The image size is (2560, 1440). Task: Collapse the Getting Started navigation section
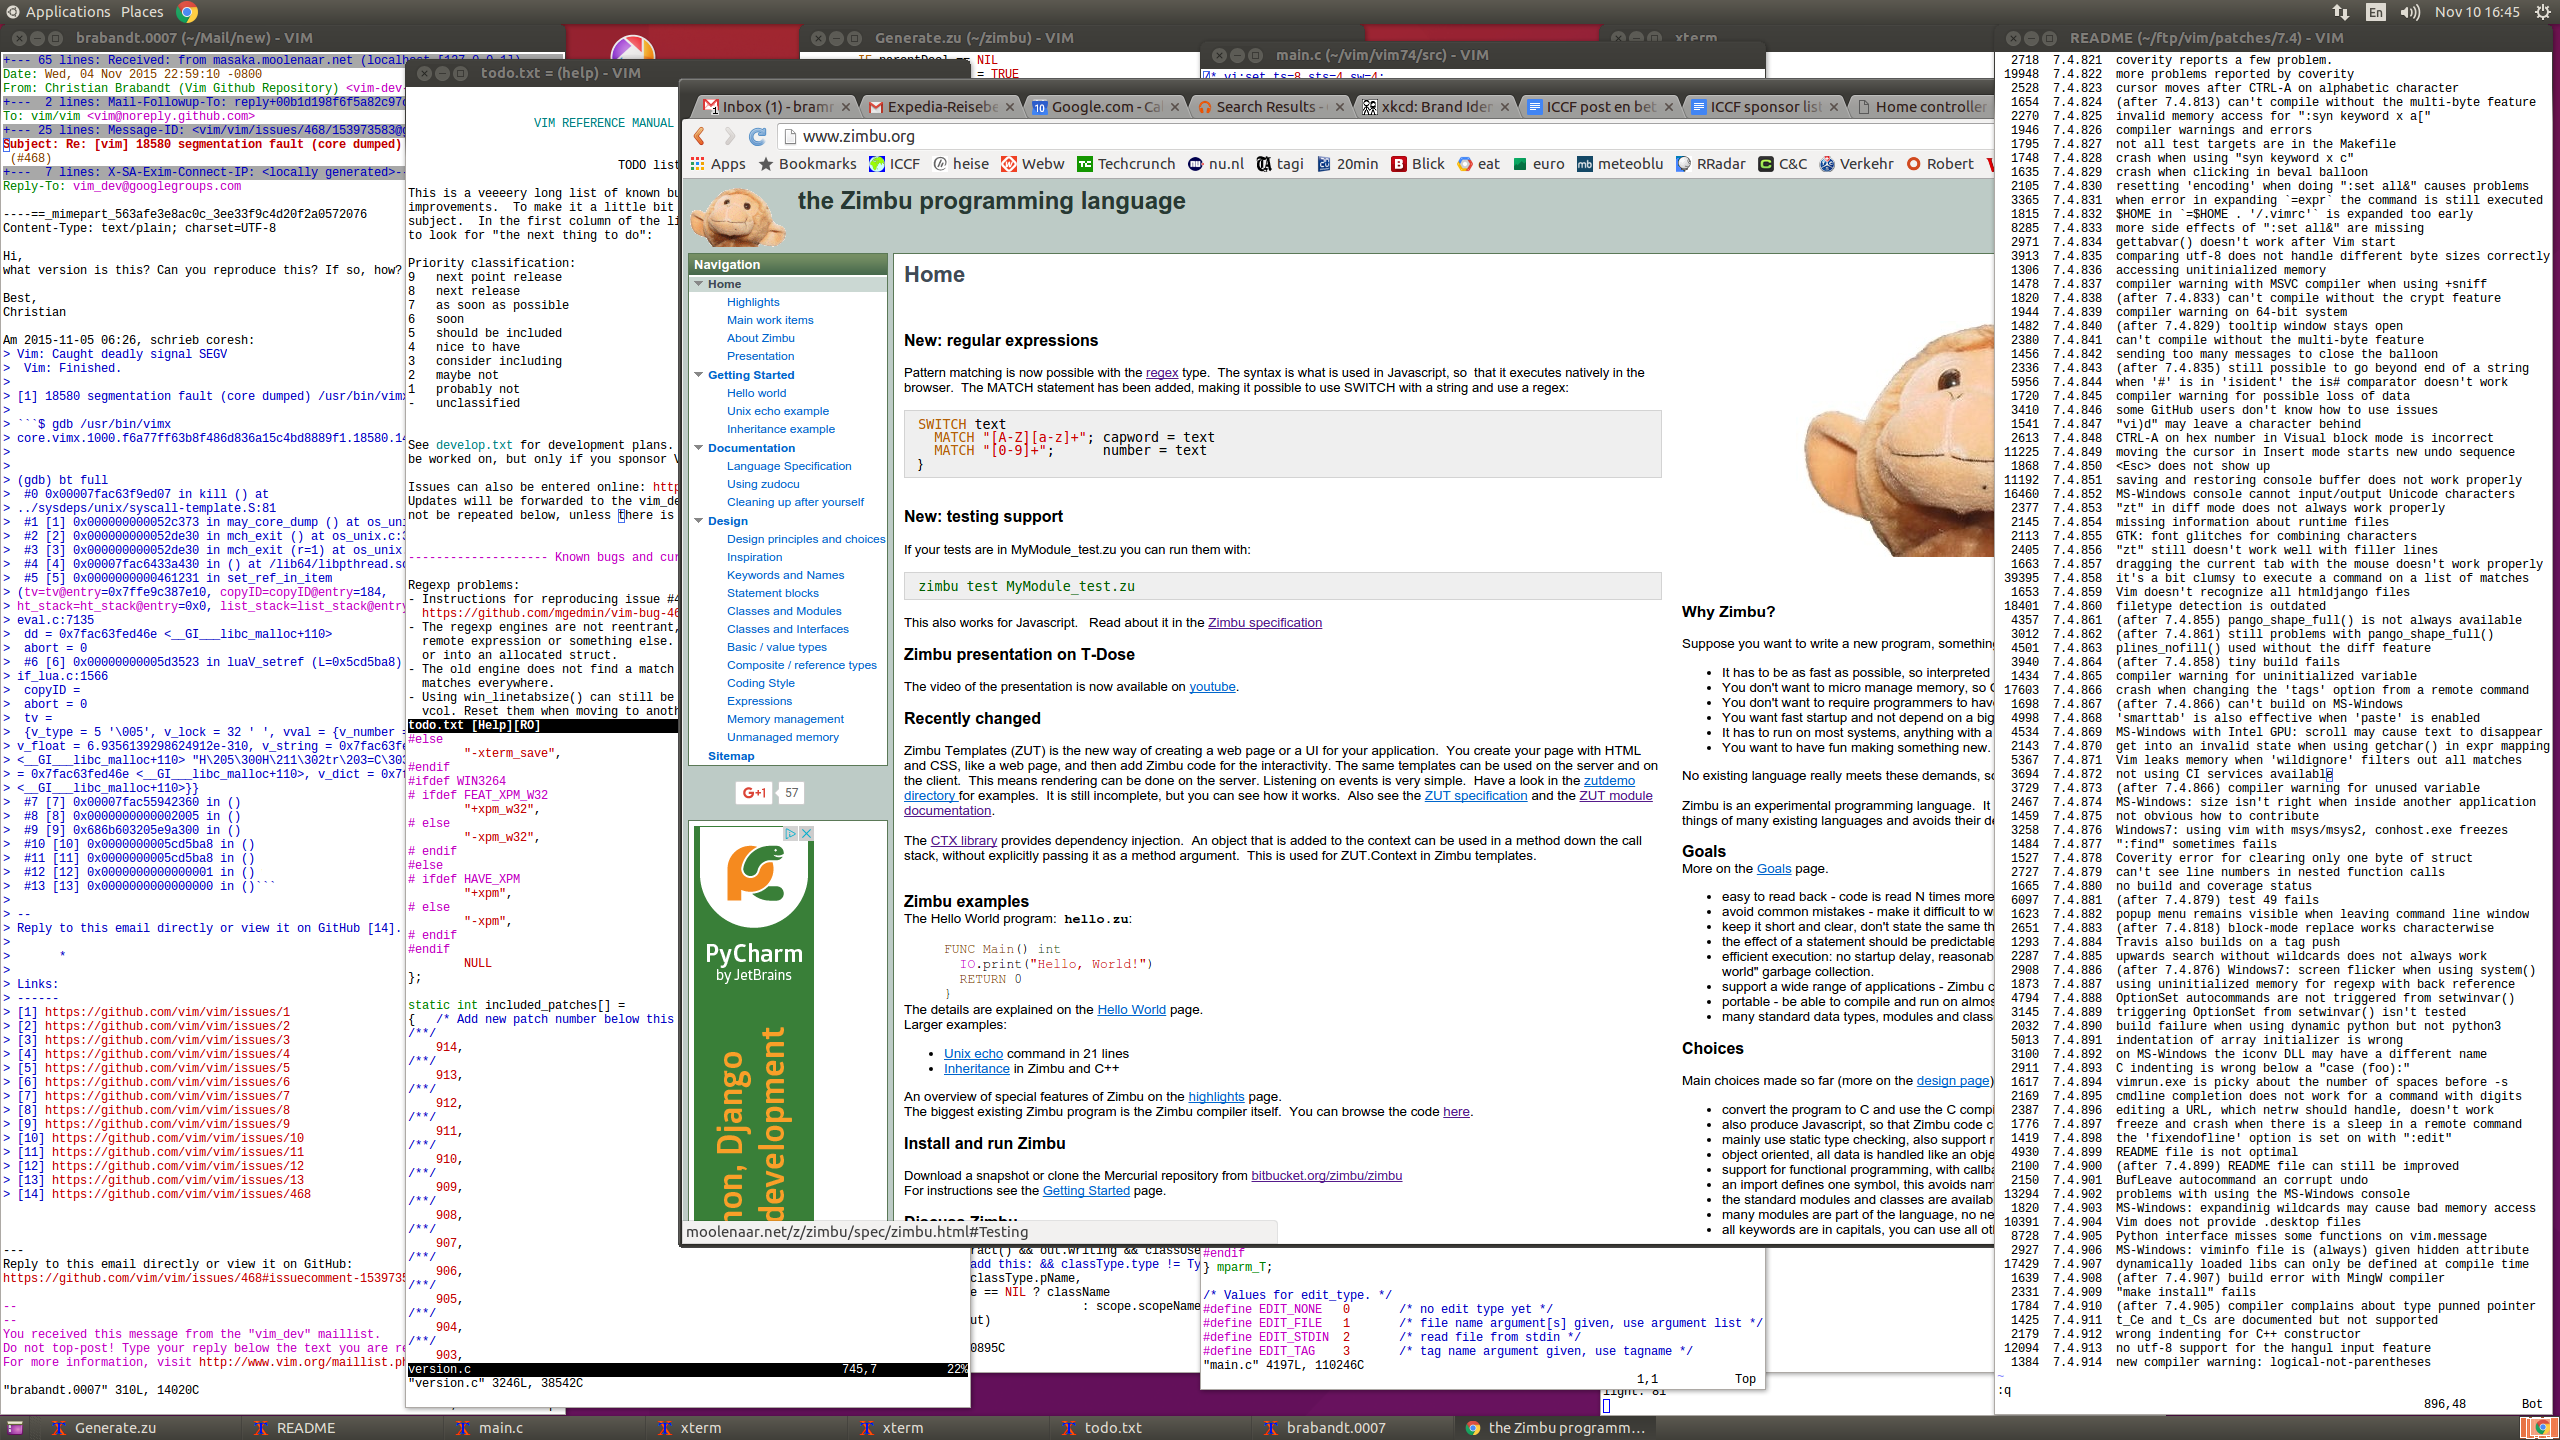click(699, 375)
